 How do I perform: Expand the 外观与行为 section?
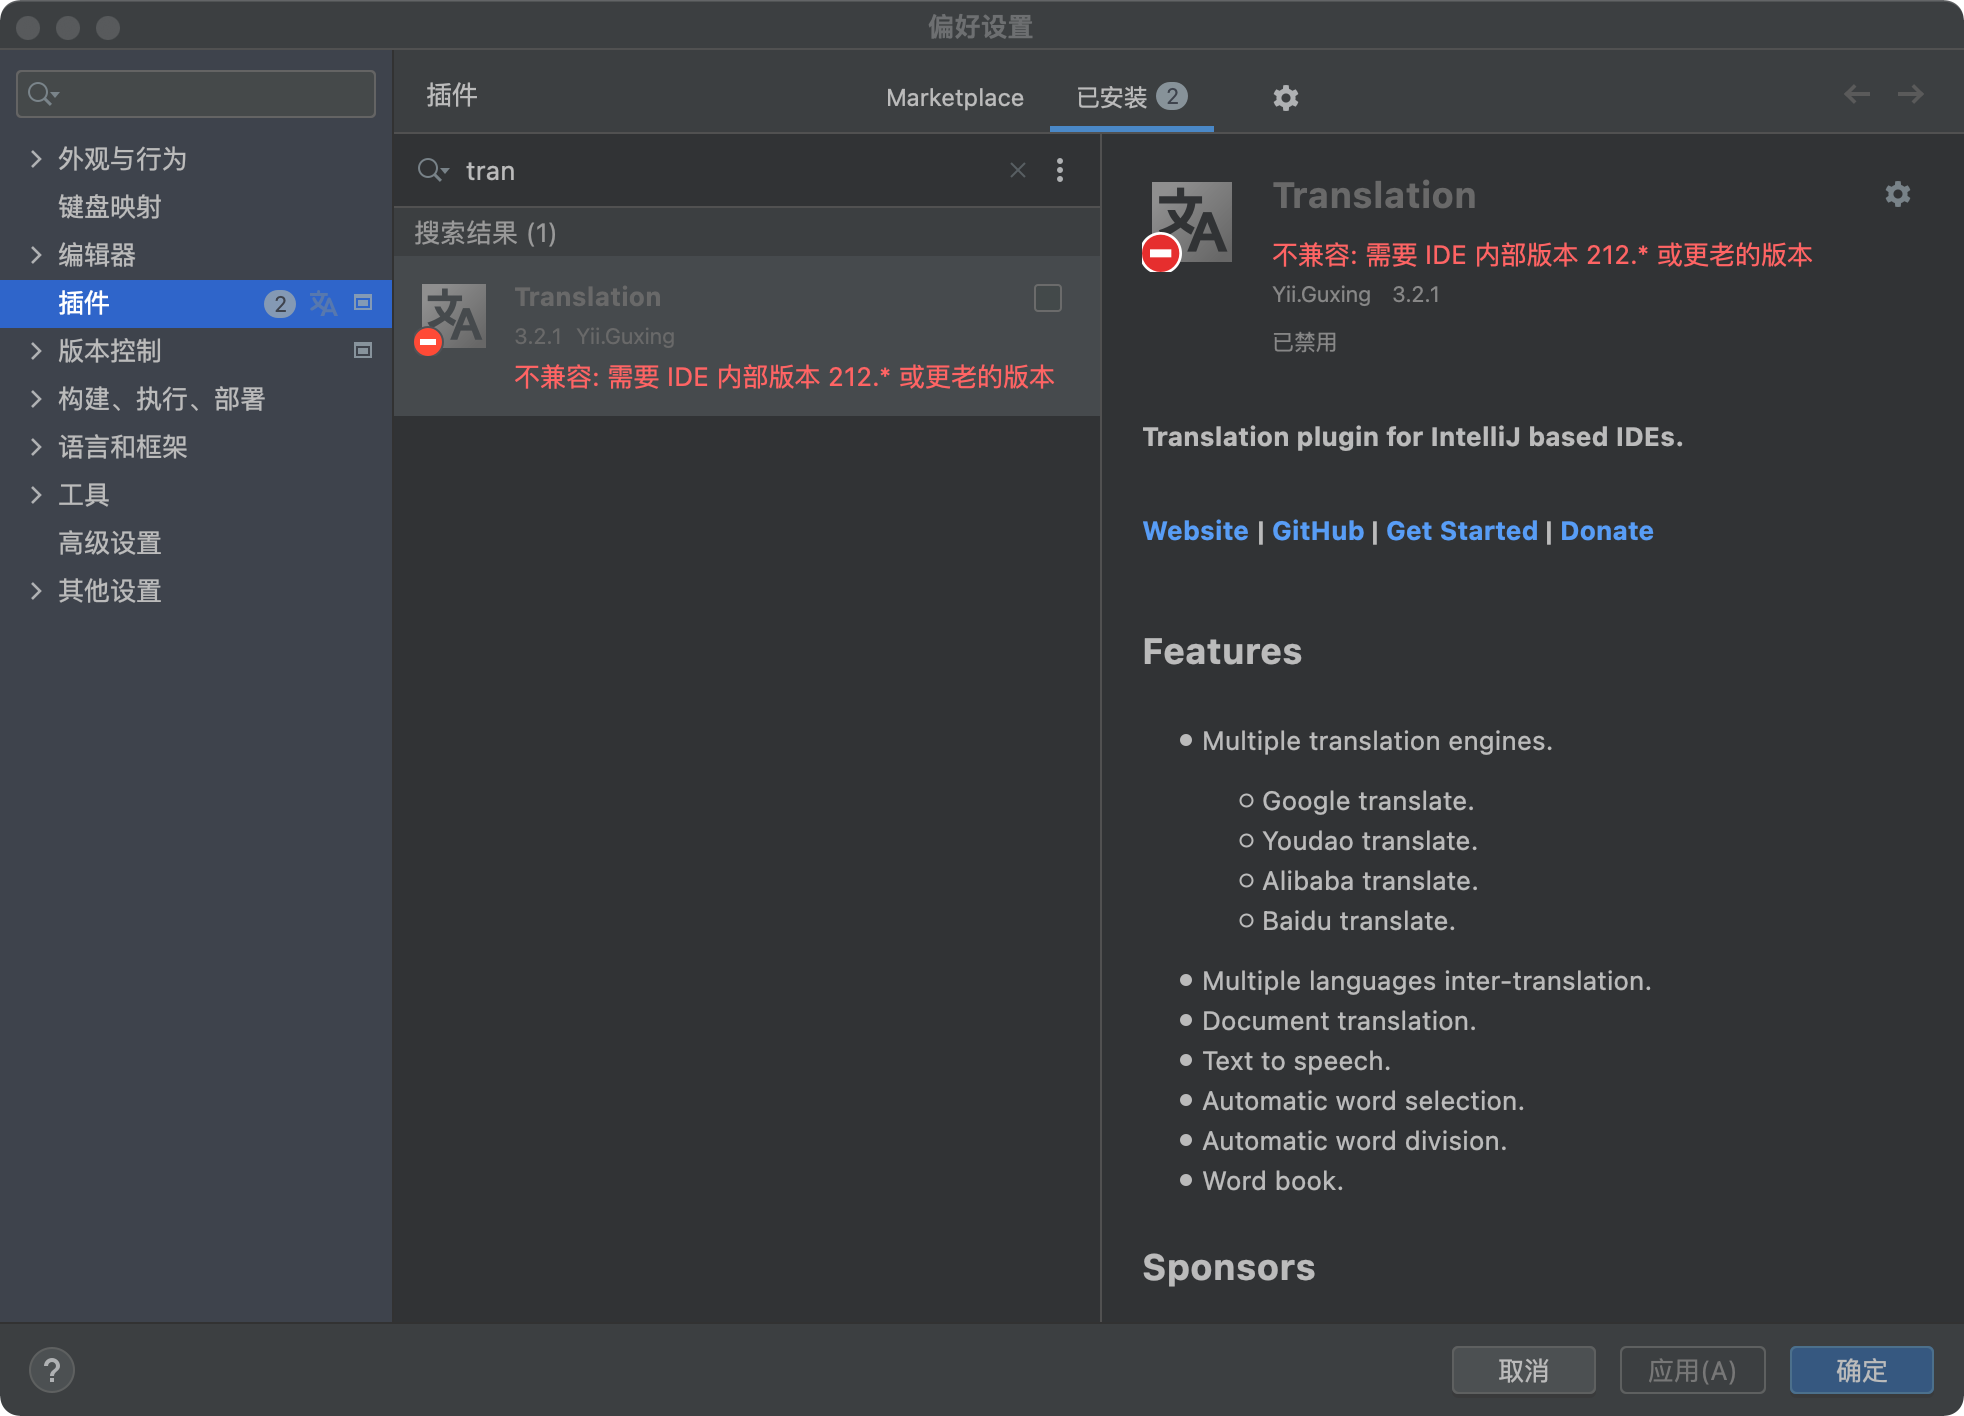pyautogui.click(x=36, y=158)
